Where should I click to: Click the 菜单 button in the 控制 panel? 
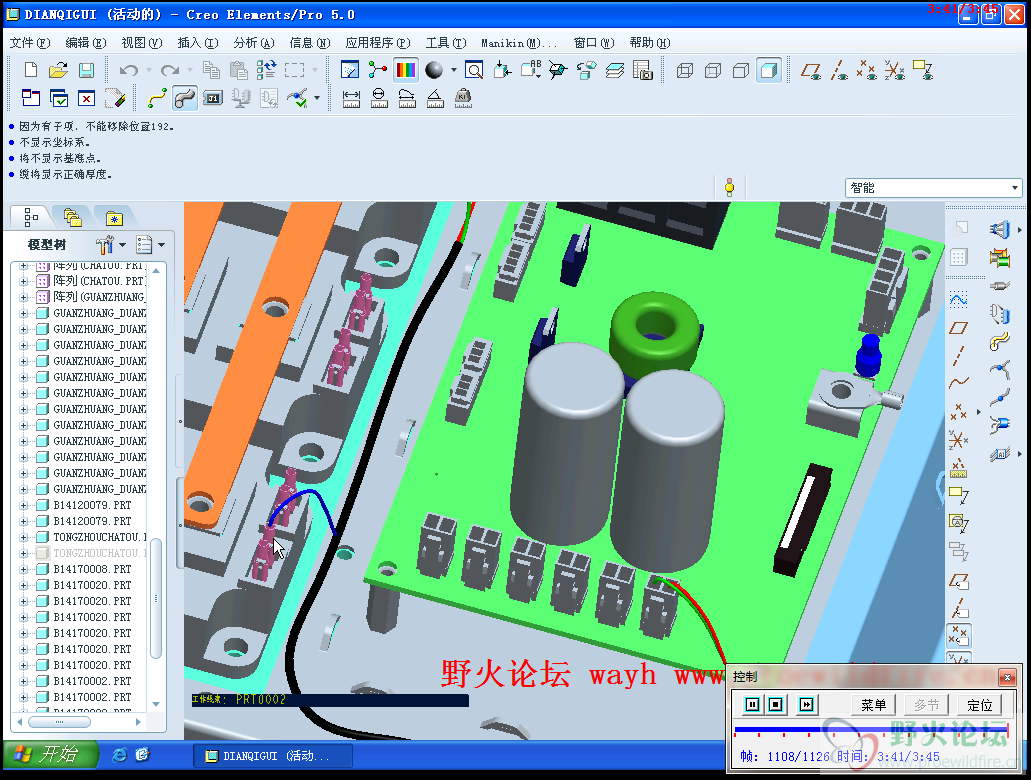coord(873,705)
